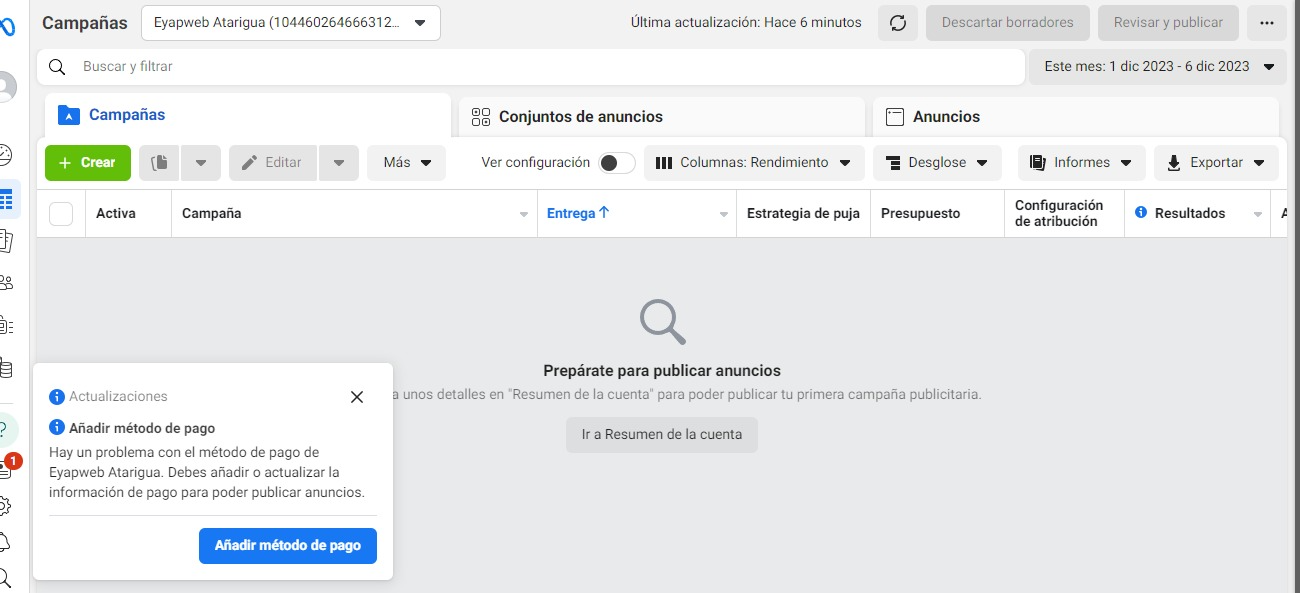Click the refresh data icon
Screen dimensions: 1300x593
897,23
